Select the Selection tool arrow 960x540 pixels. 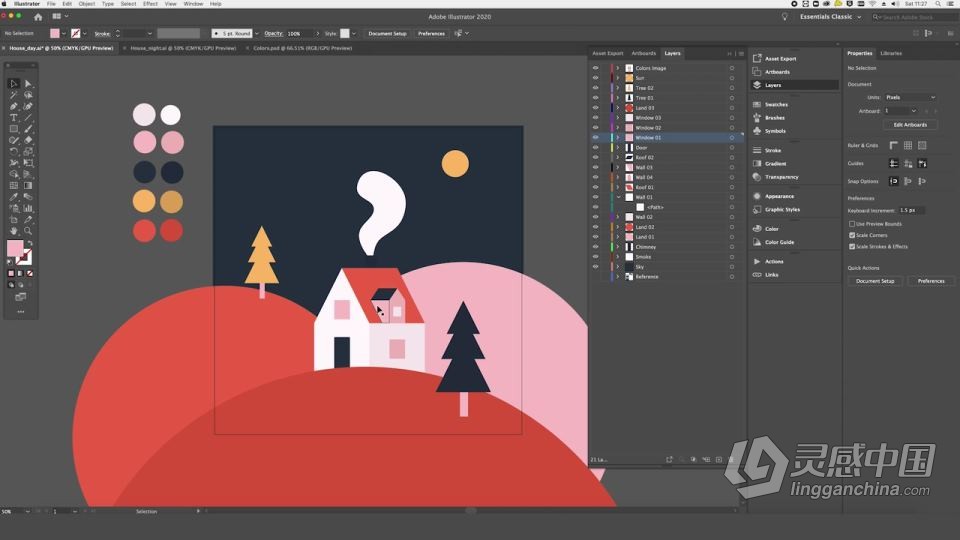tap(13, 83)
